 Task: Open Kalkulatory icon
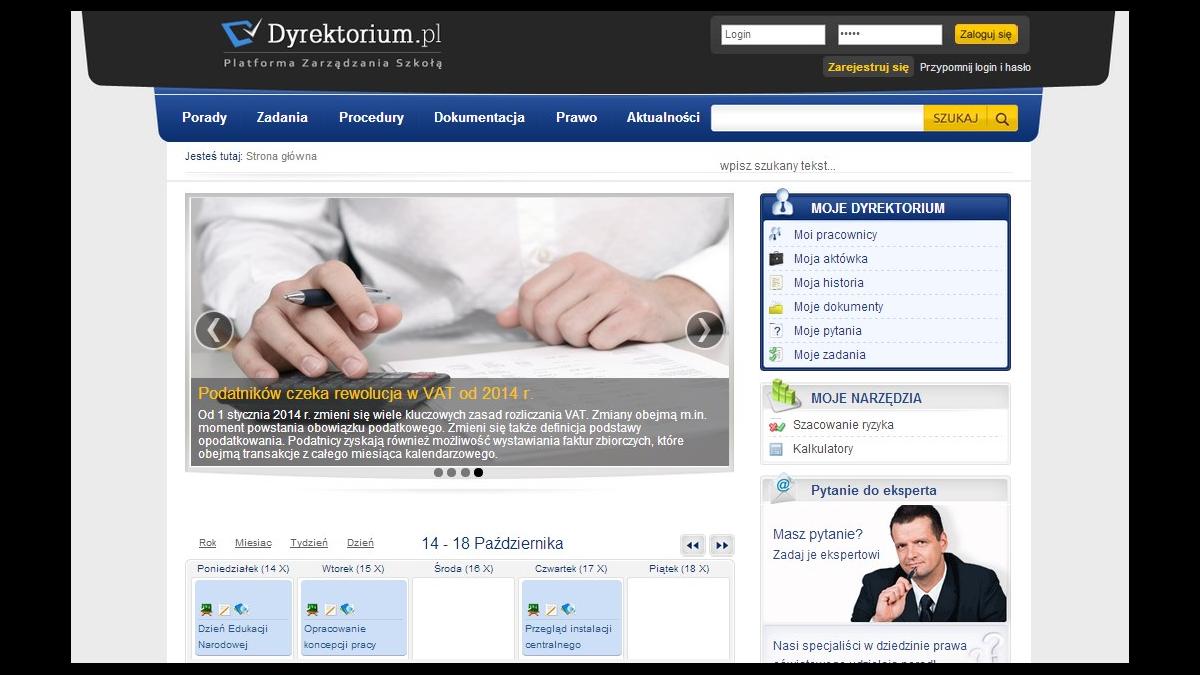coord(776,449)
